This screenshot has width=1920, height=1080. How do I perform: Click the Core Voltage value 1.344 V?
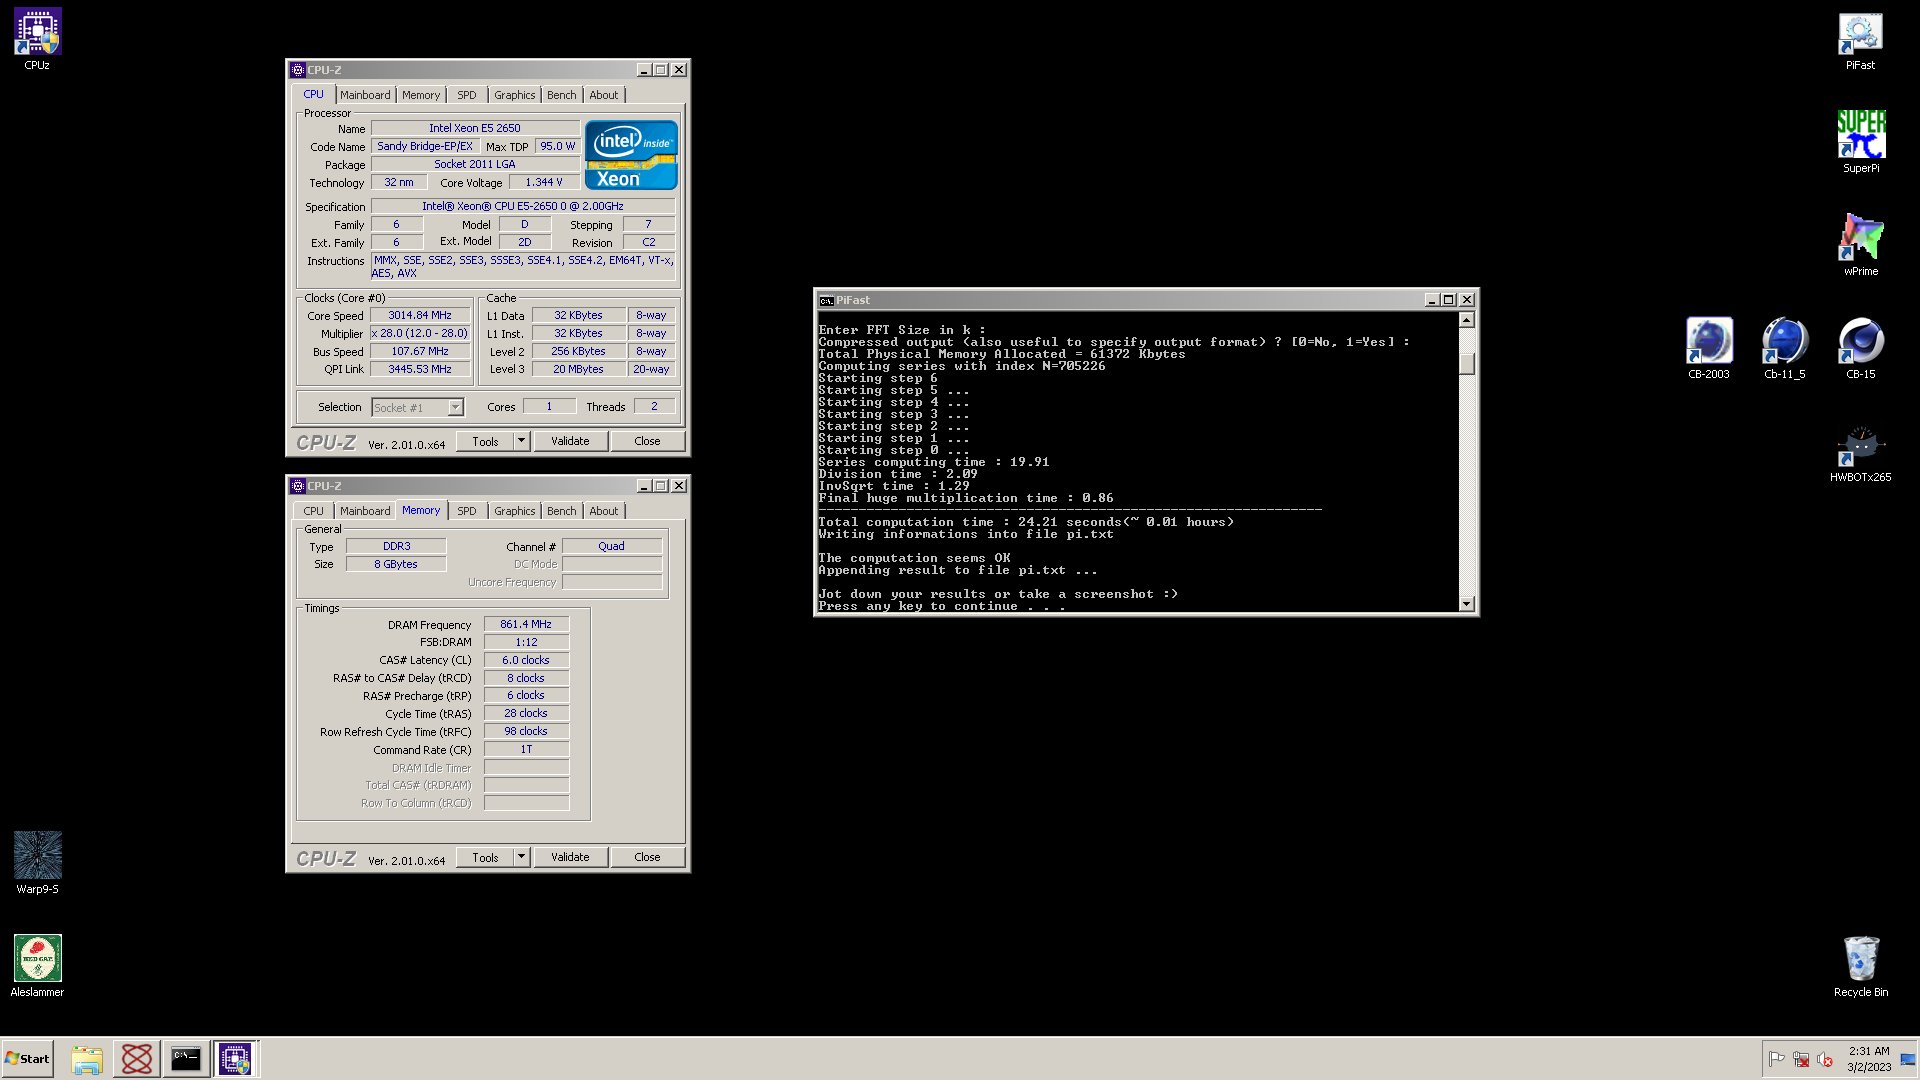(544, 182)
